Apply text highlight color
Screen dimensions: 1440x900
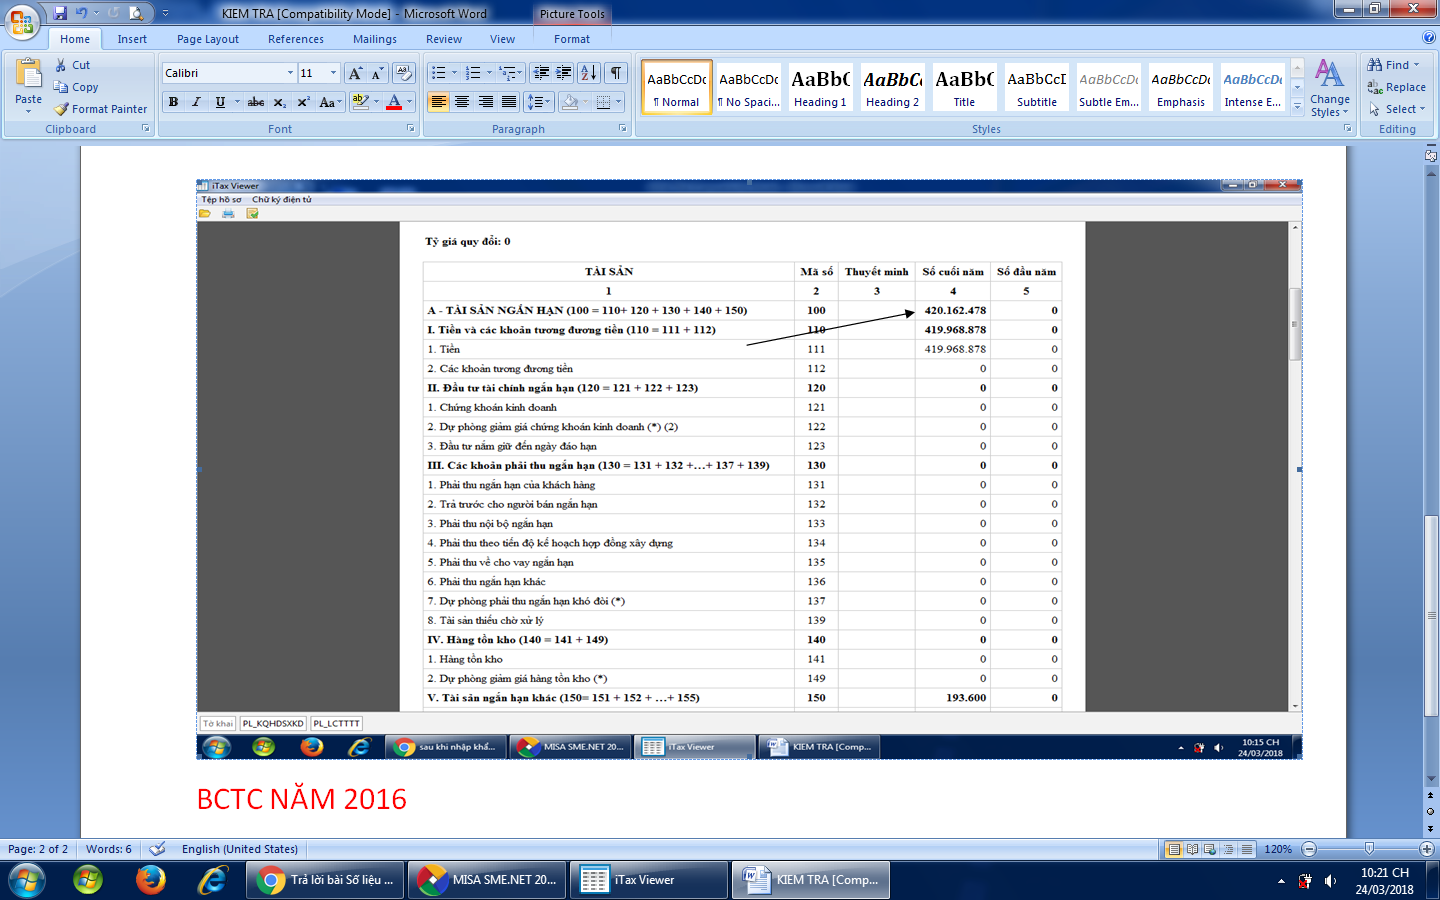[x=361, y=102]
